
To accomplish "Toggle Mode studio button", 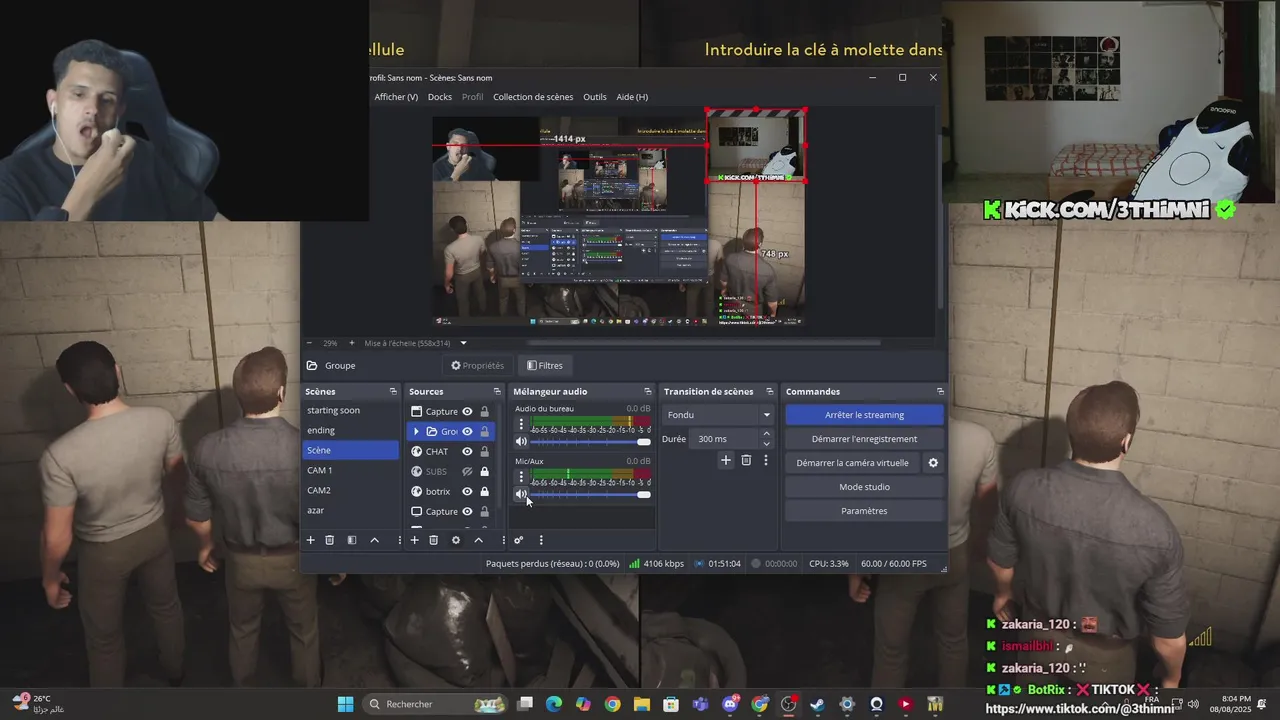I will pyautogui.click(x=864, y=487).
